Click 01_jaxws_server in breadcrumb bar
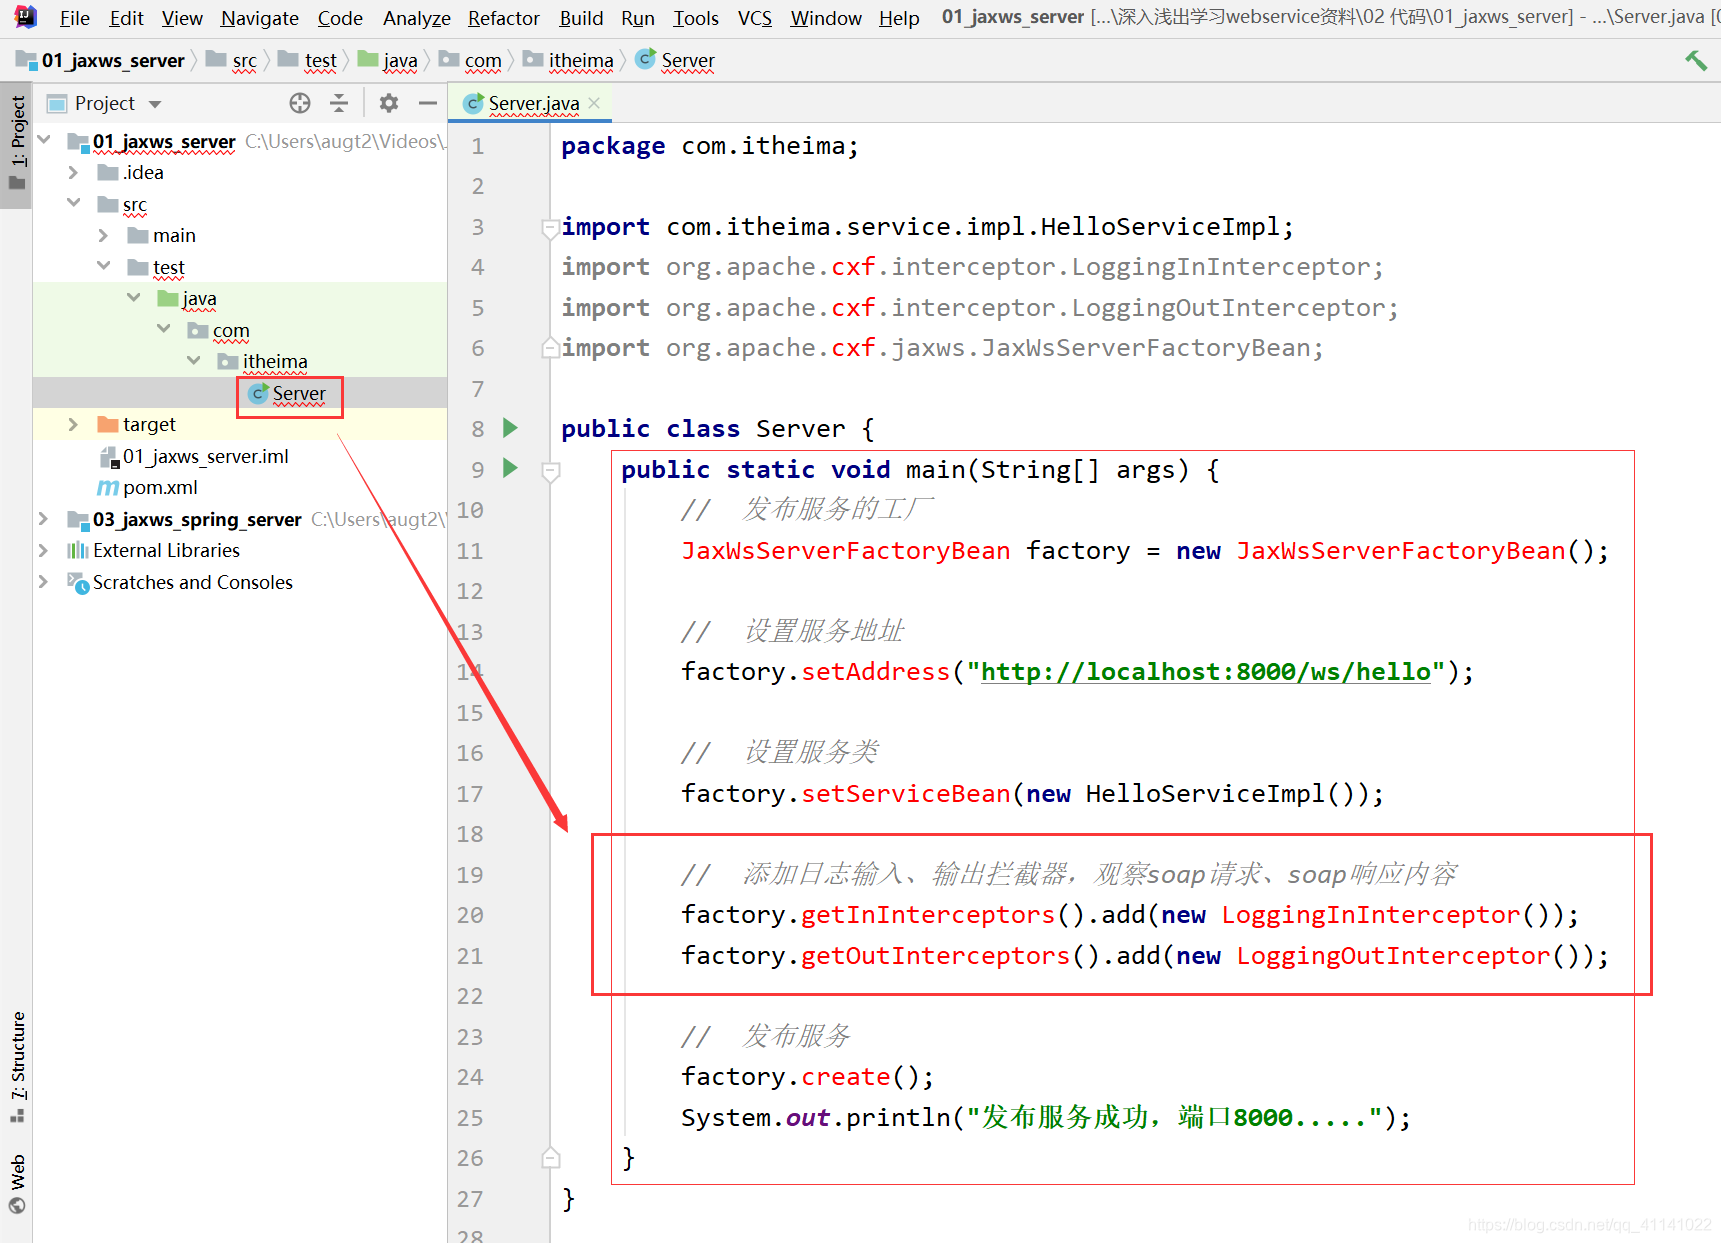 click(x=113, y=61)
